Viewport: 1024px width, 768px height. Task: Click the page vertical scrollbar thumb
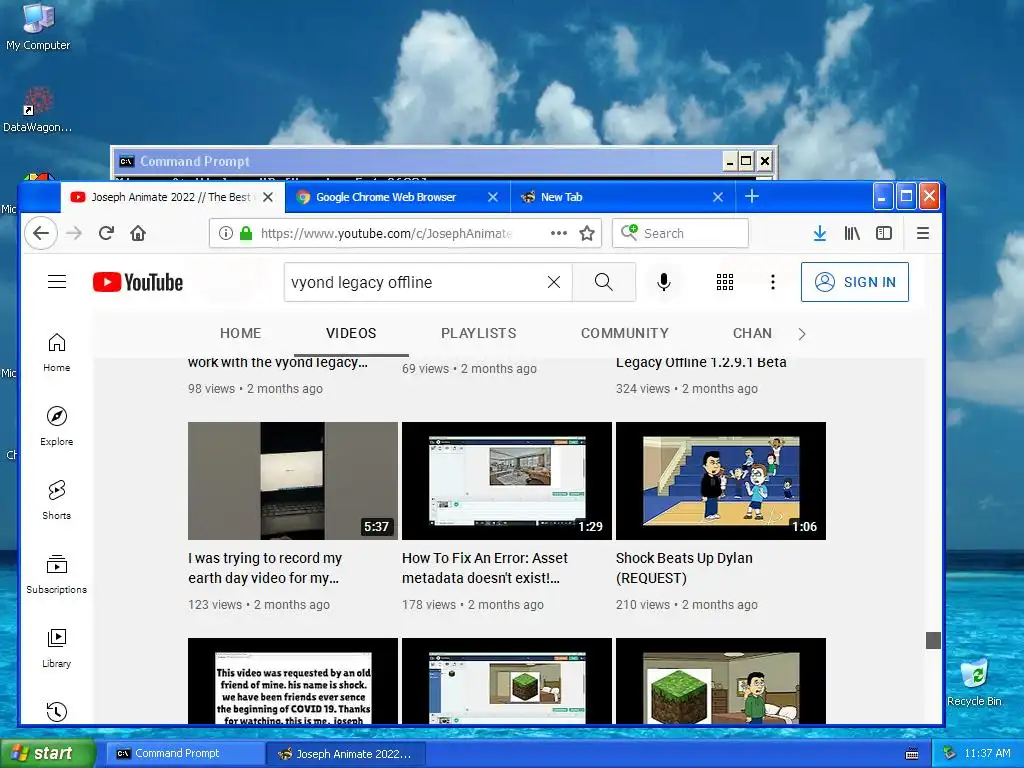pyautogui.click(x=933, y=640)
